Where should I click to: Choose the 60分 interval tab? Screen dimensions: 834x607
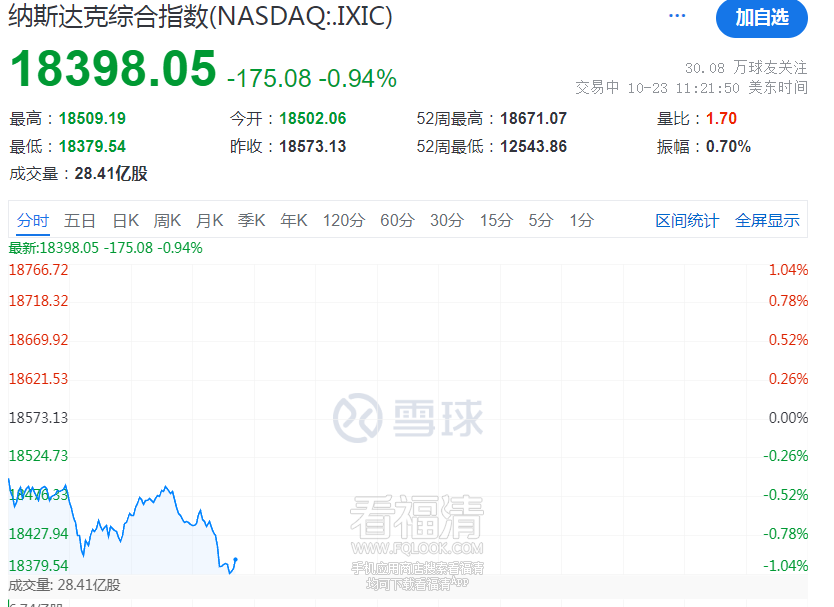coord(397,221)
